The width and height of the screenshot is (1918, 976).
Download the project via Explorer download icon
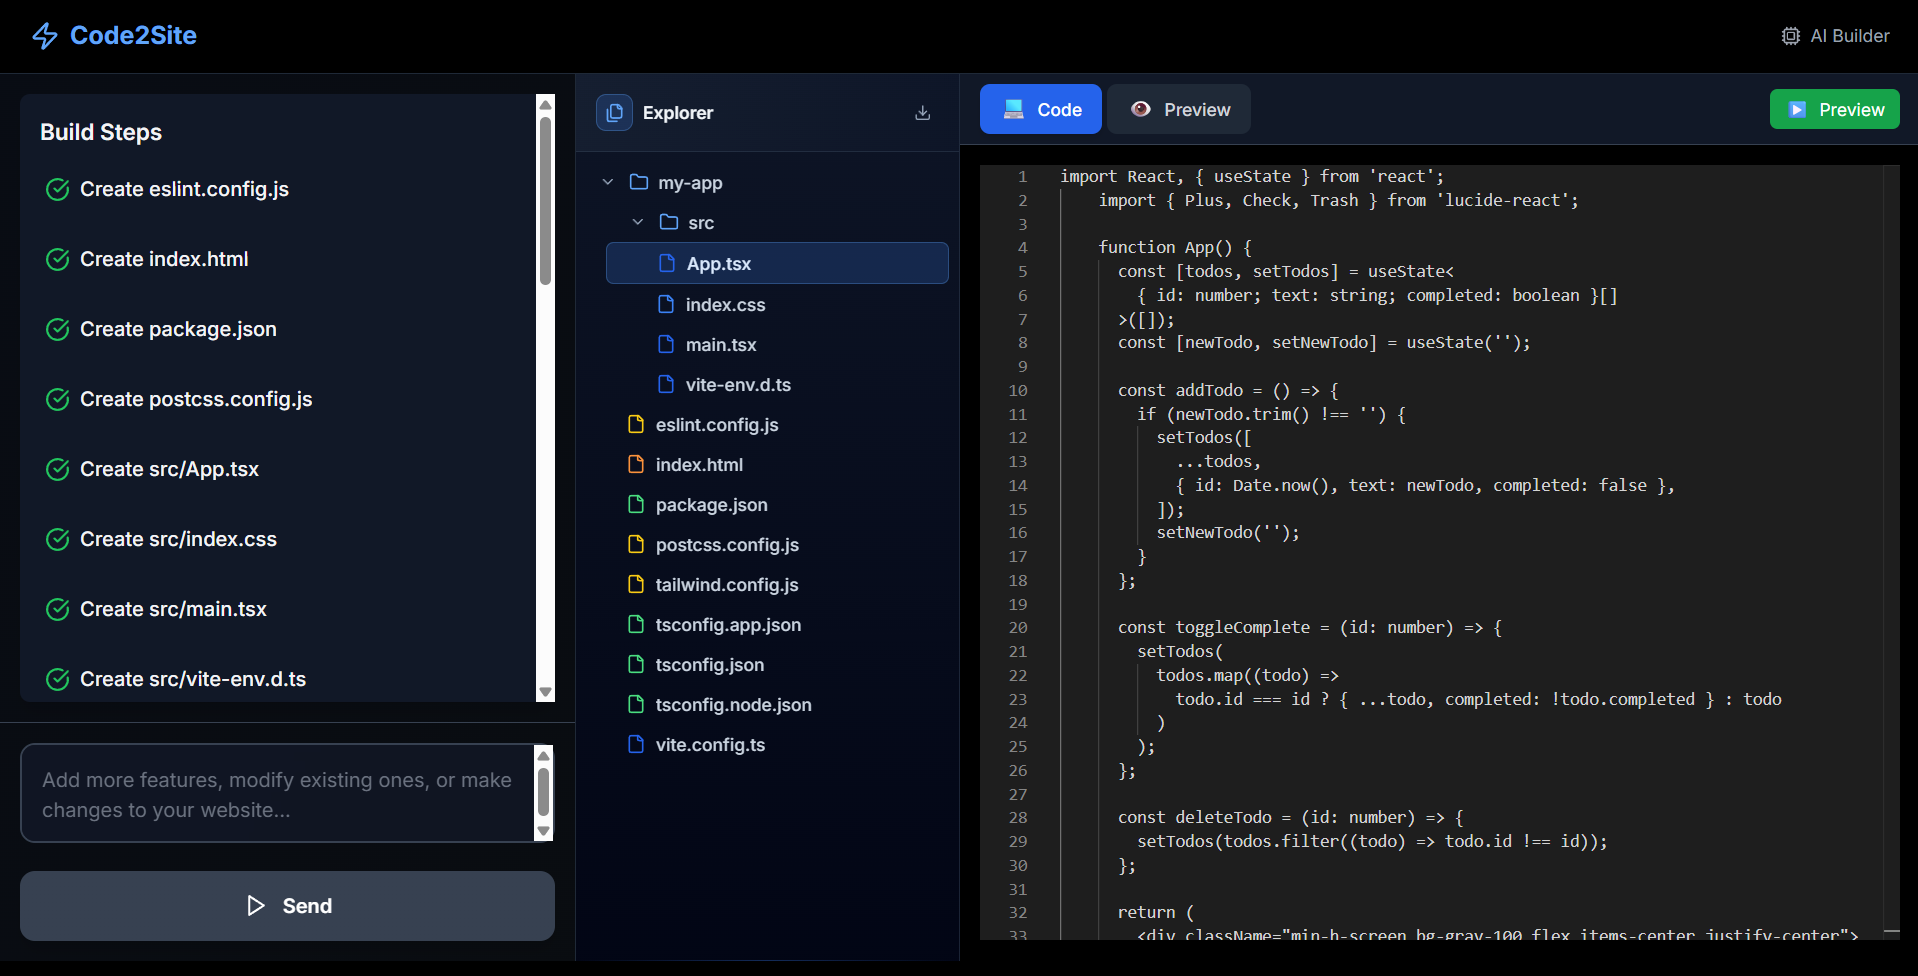click(923, 113)
